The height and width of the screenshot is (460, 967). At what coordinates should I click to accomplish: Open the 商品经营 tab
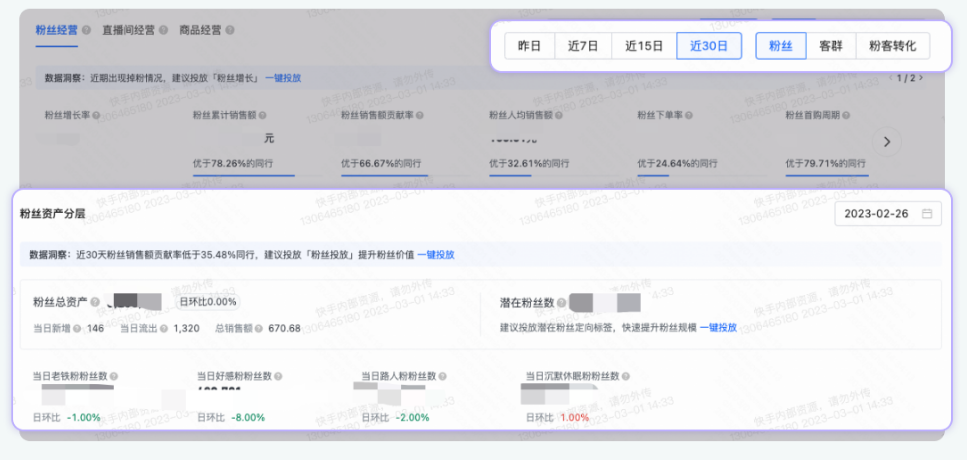pos(200,30)
